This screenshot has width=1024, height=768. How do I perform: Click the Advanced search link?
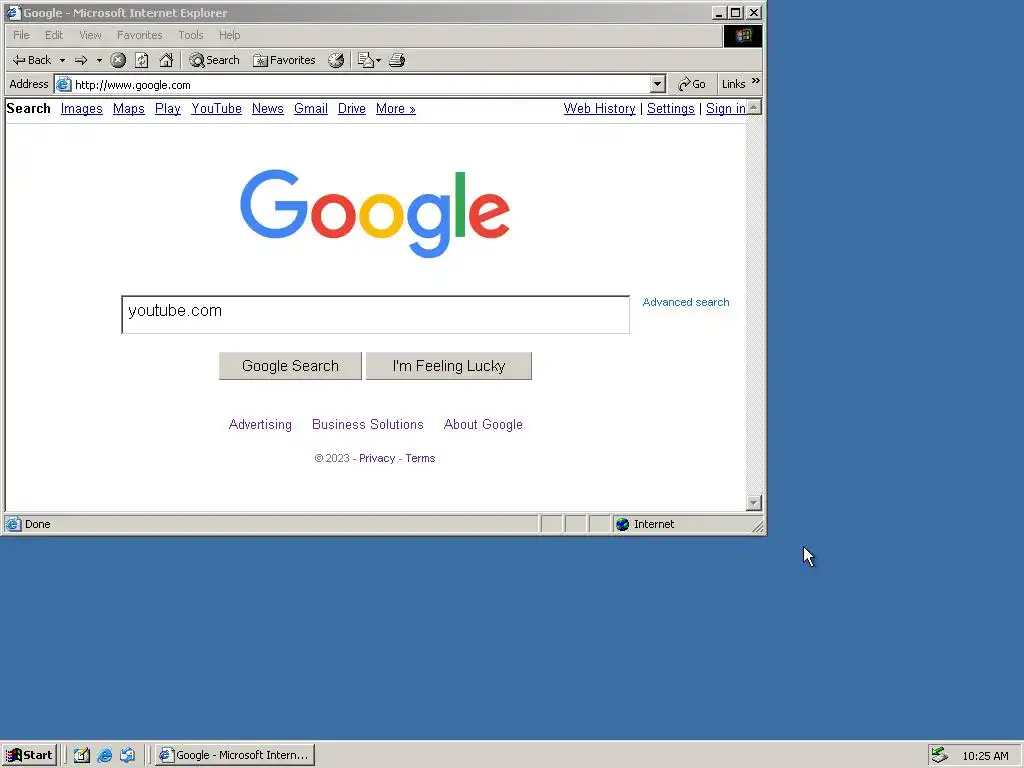(x=686, y=302)
